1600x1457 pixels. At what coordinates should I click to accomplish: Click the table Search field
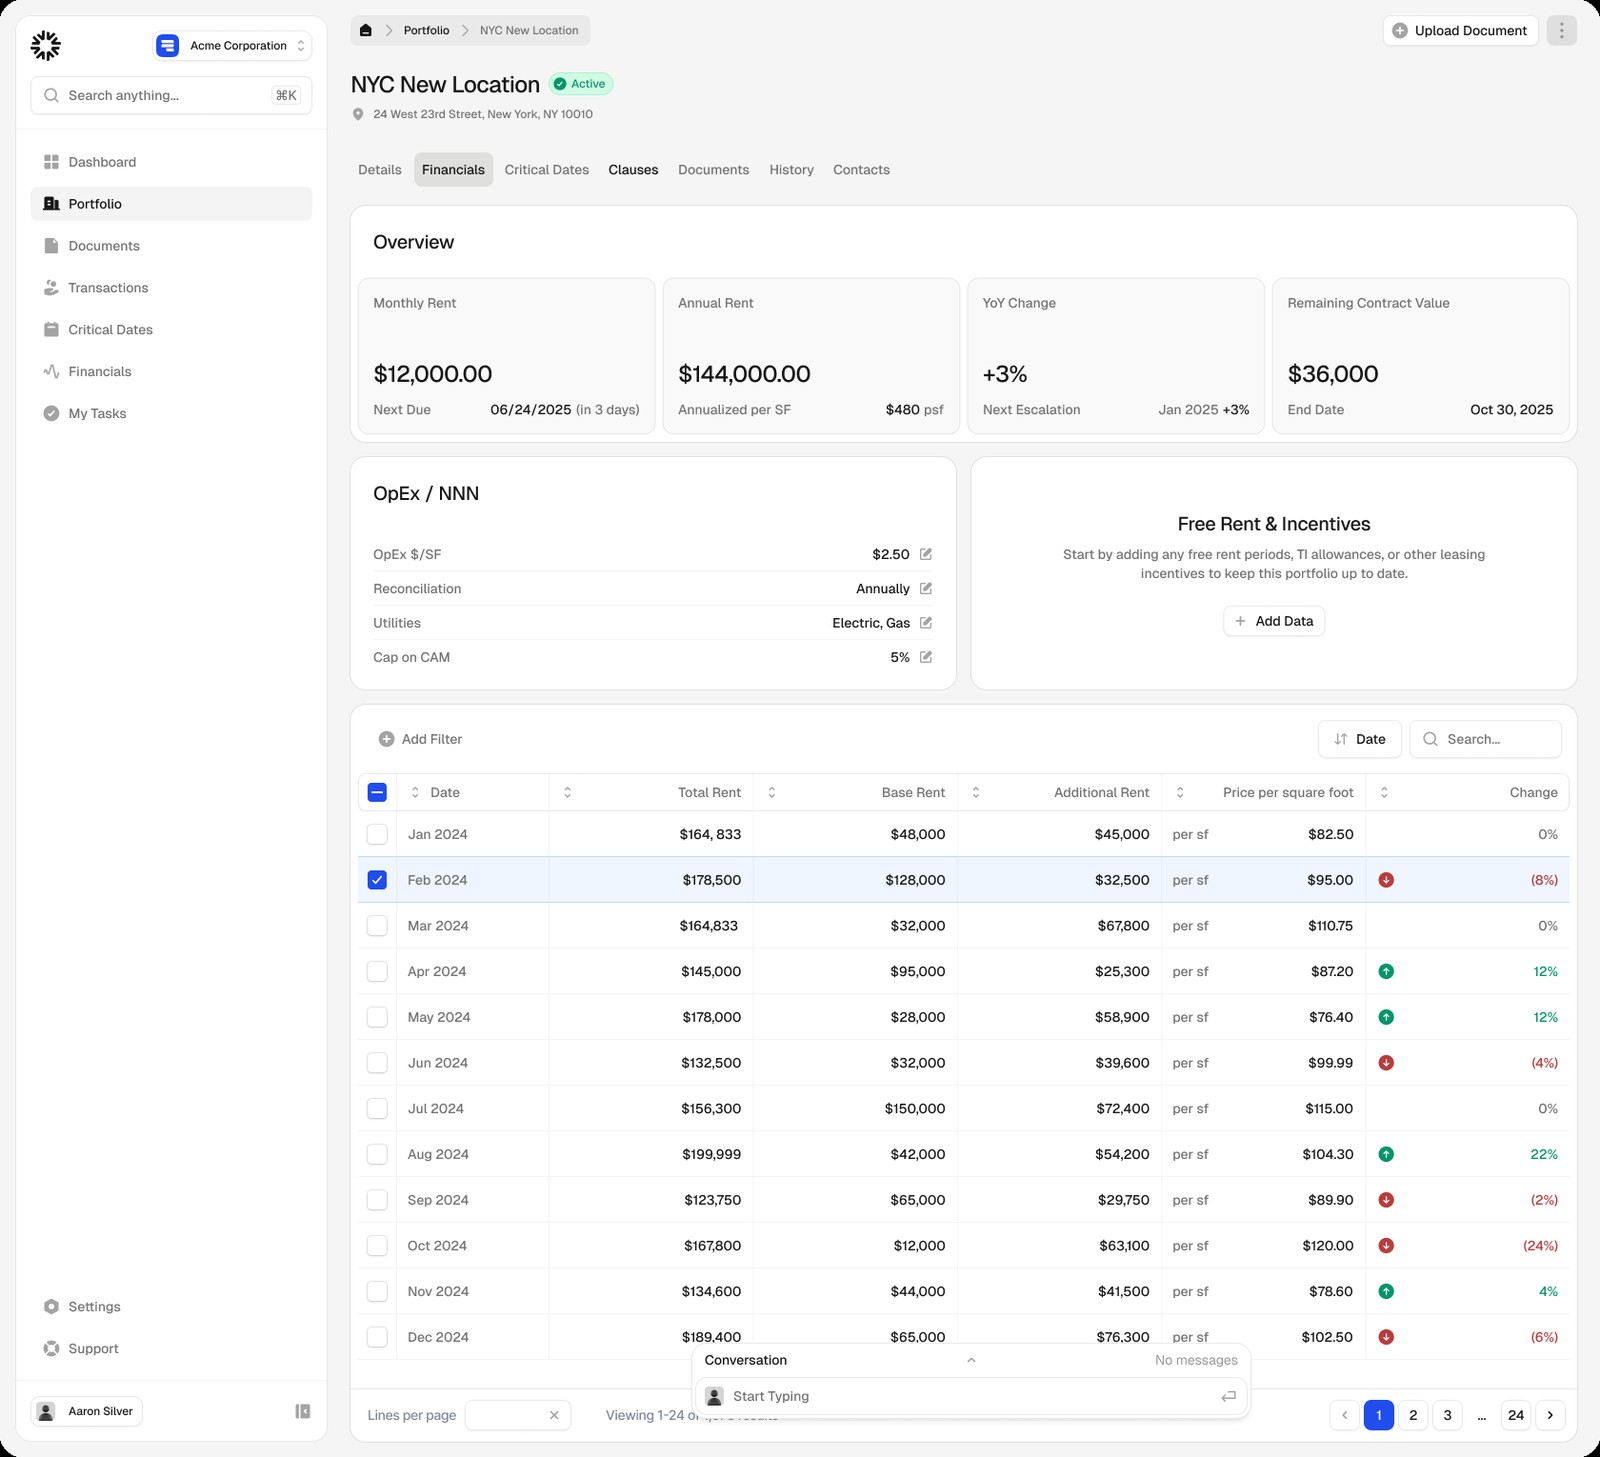1485,739
